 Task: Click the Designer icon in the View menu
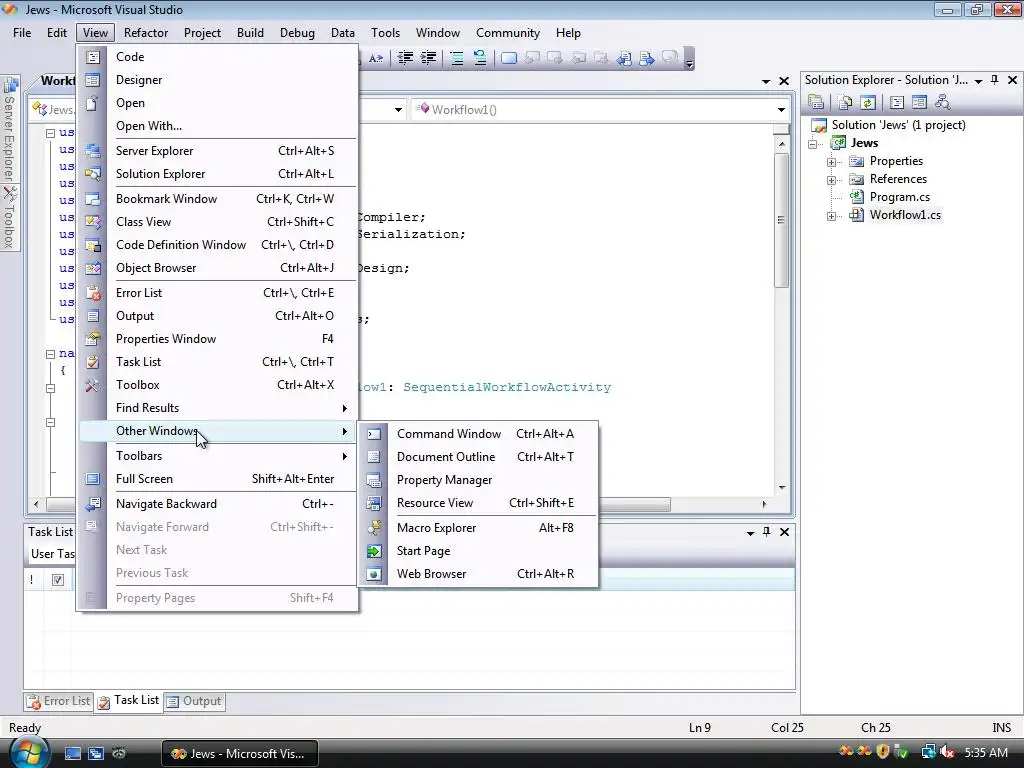[93, 80]
